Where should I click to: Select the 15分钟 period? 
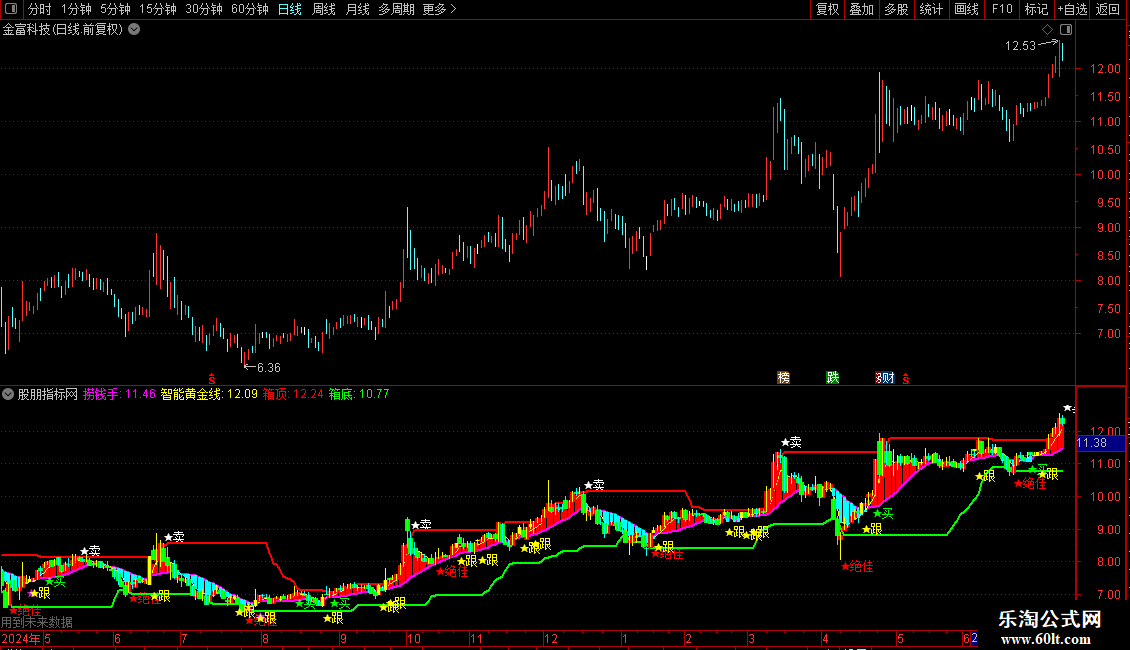coord(158,9)
